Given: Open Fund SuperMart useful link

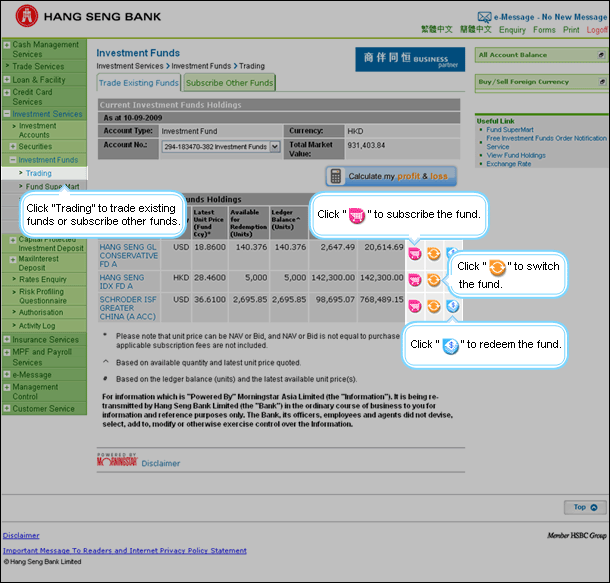Looking at the screenshot, I should coord(510,130).
